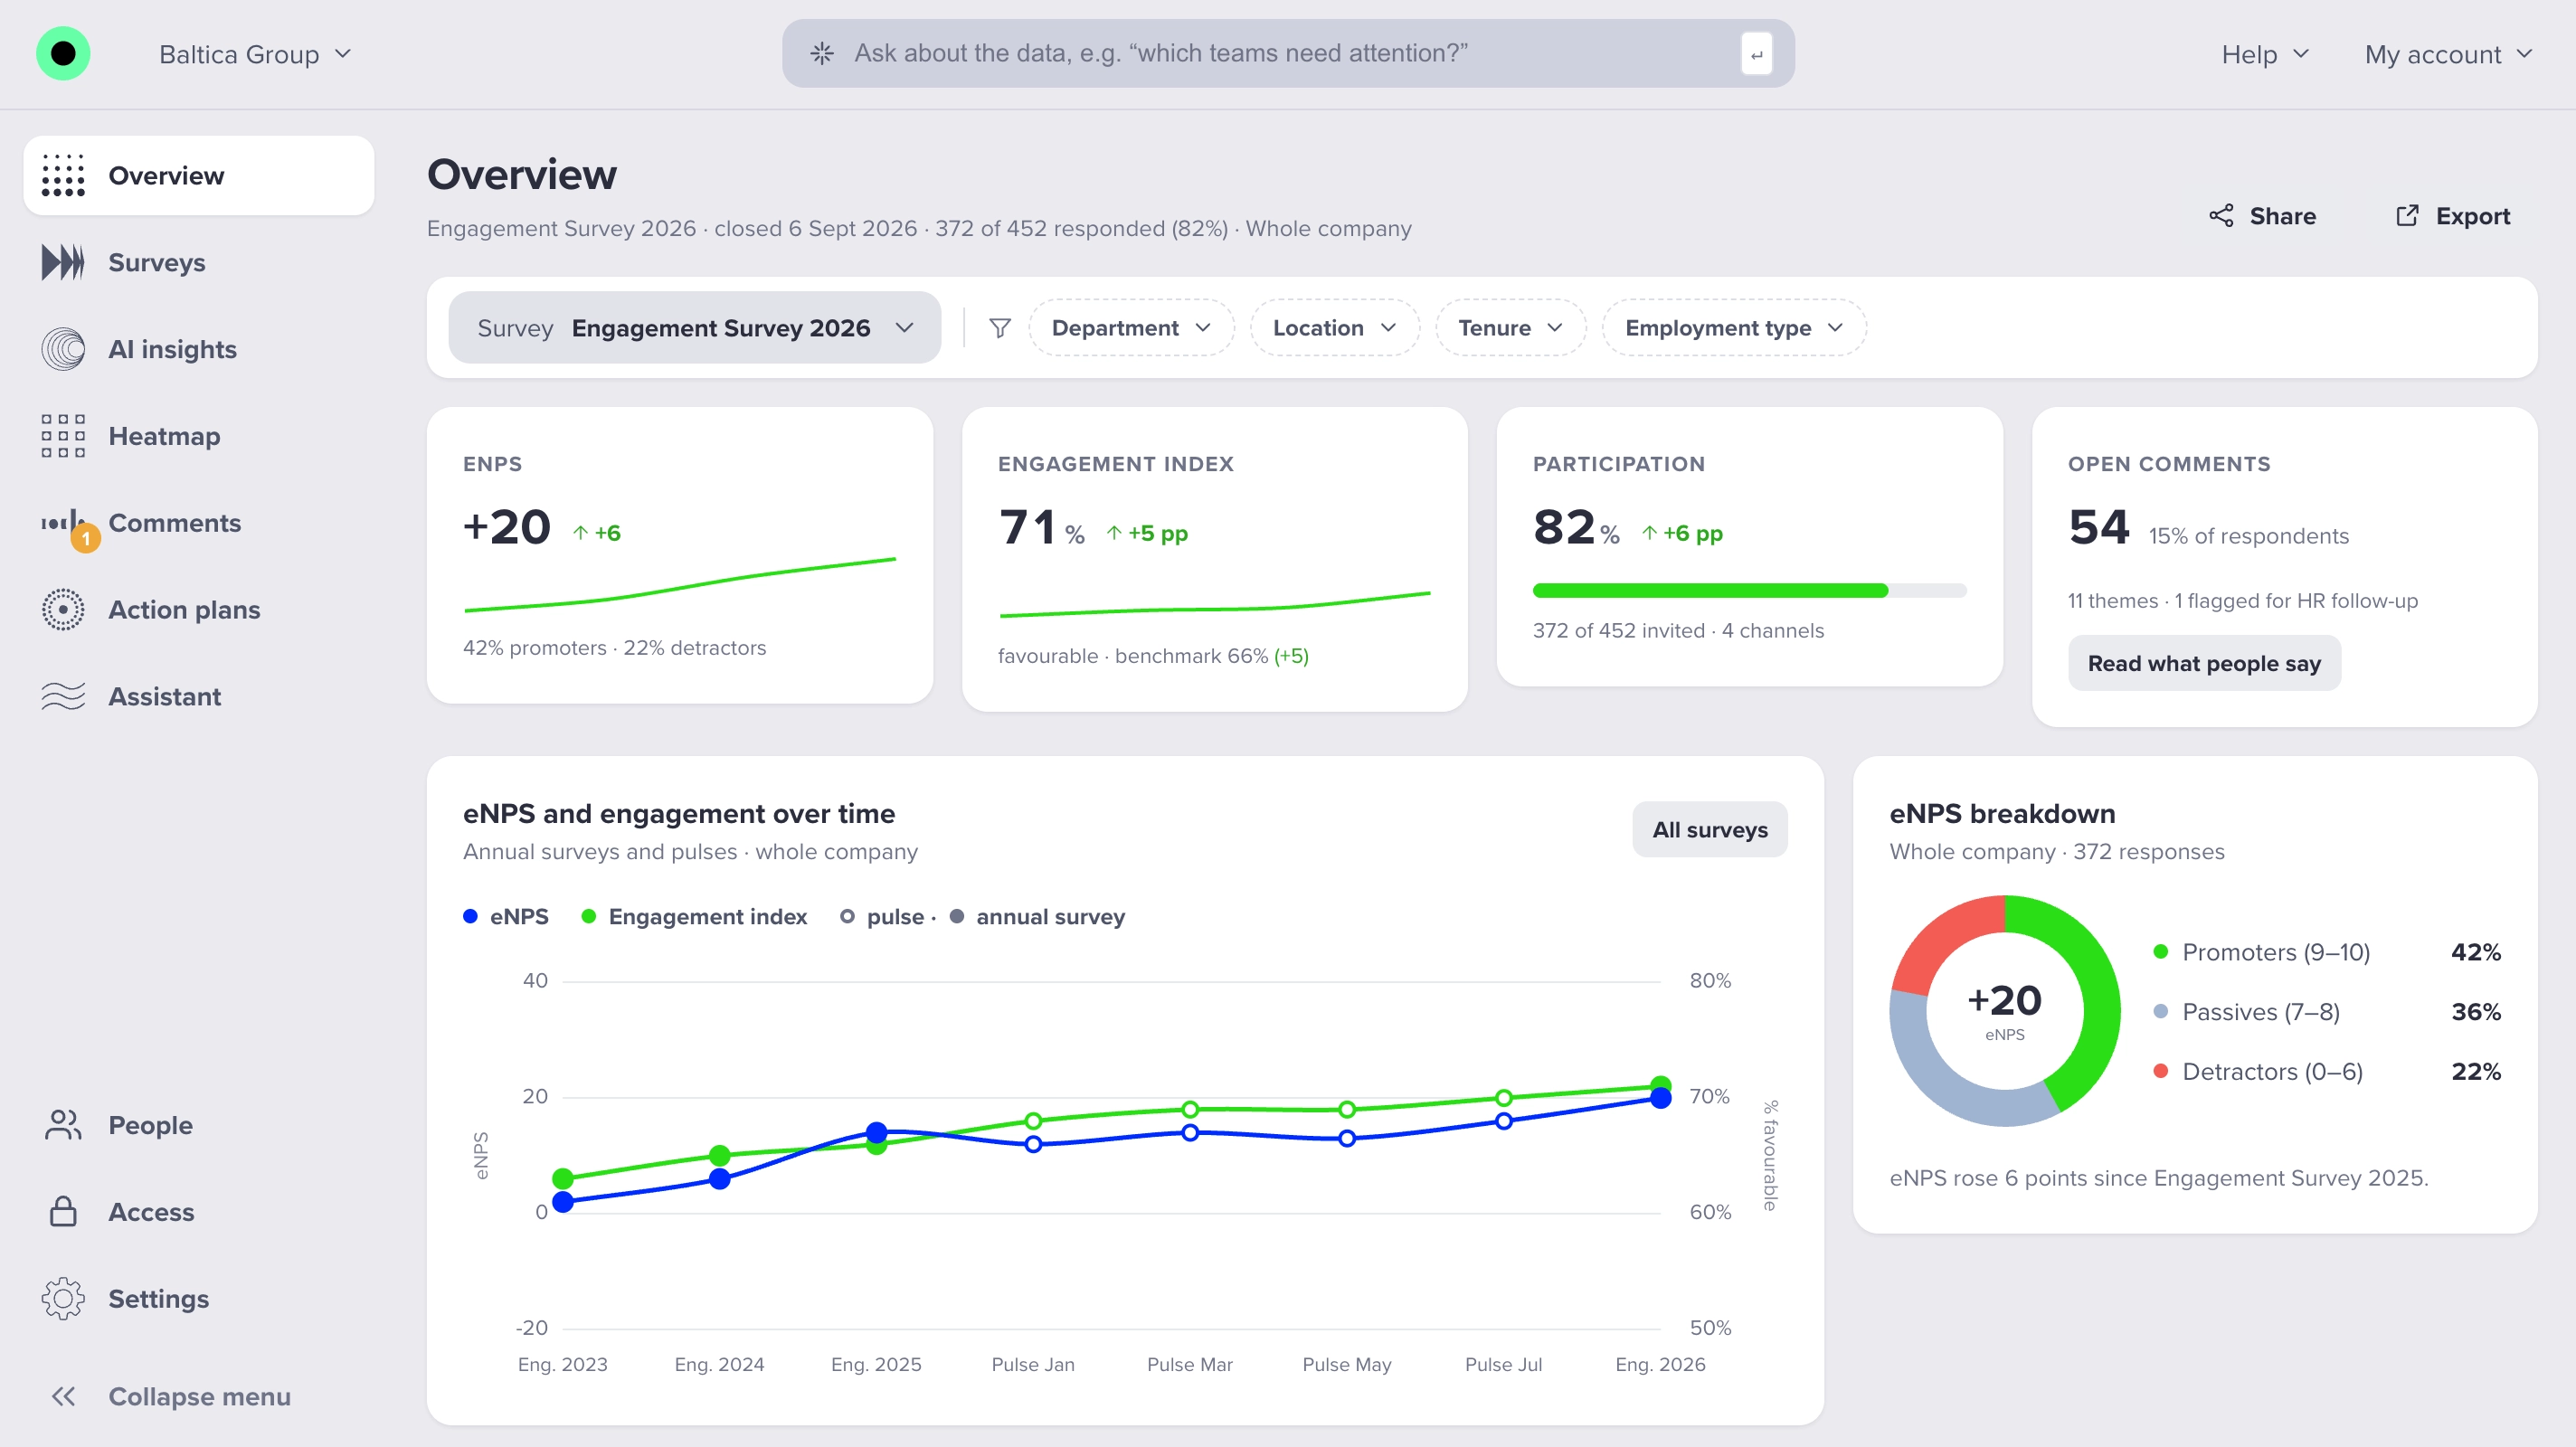Click the People users icon
Viewport: 2576px width, 1447px height.
[x=63, y=1125]
